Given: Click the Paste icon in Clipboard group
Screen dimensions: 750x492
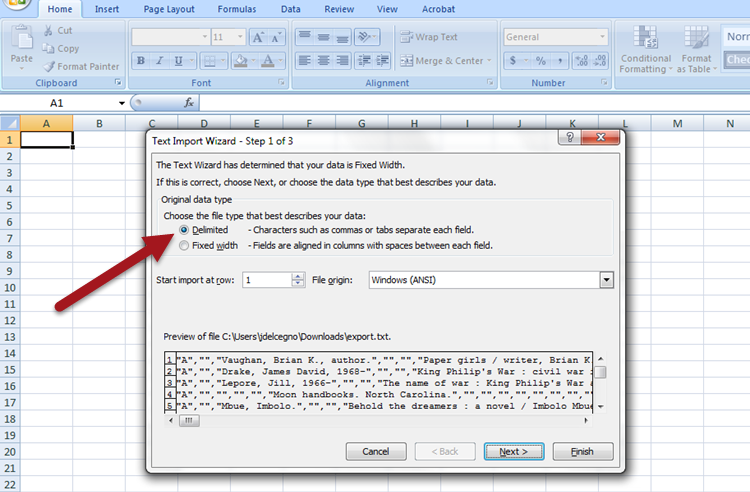Looking at the screenshot, I should pyautogui.click(x=22, y=37).
